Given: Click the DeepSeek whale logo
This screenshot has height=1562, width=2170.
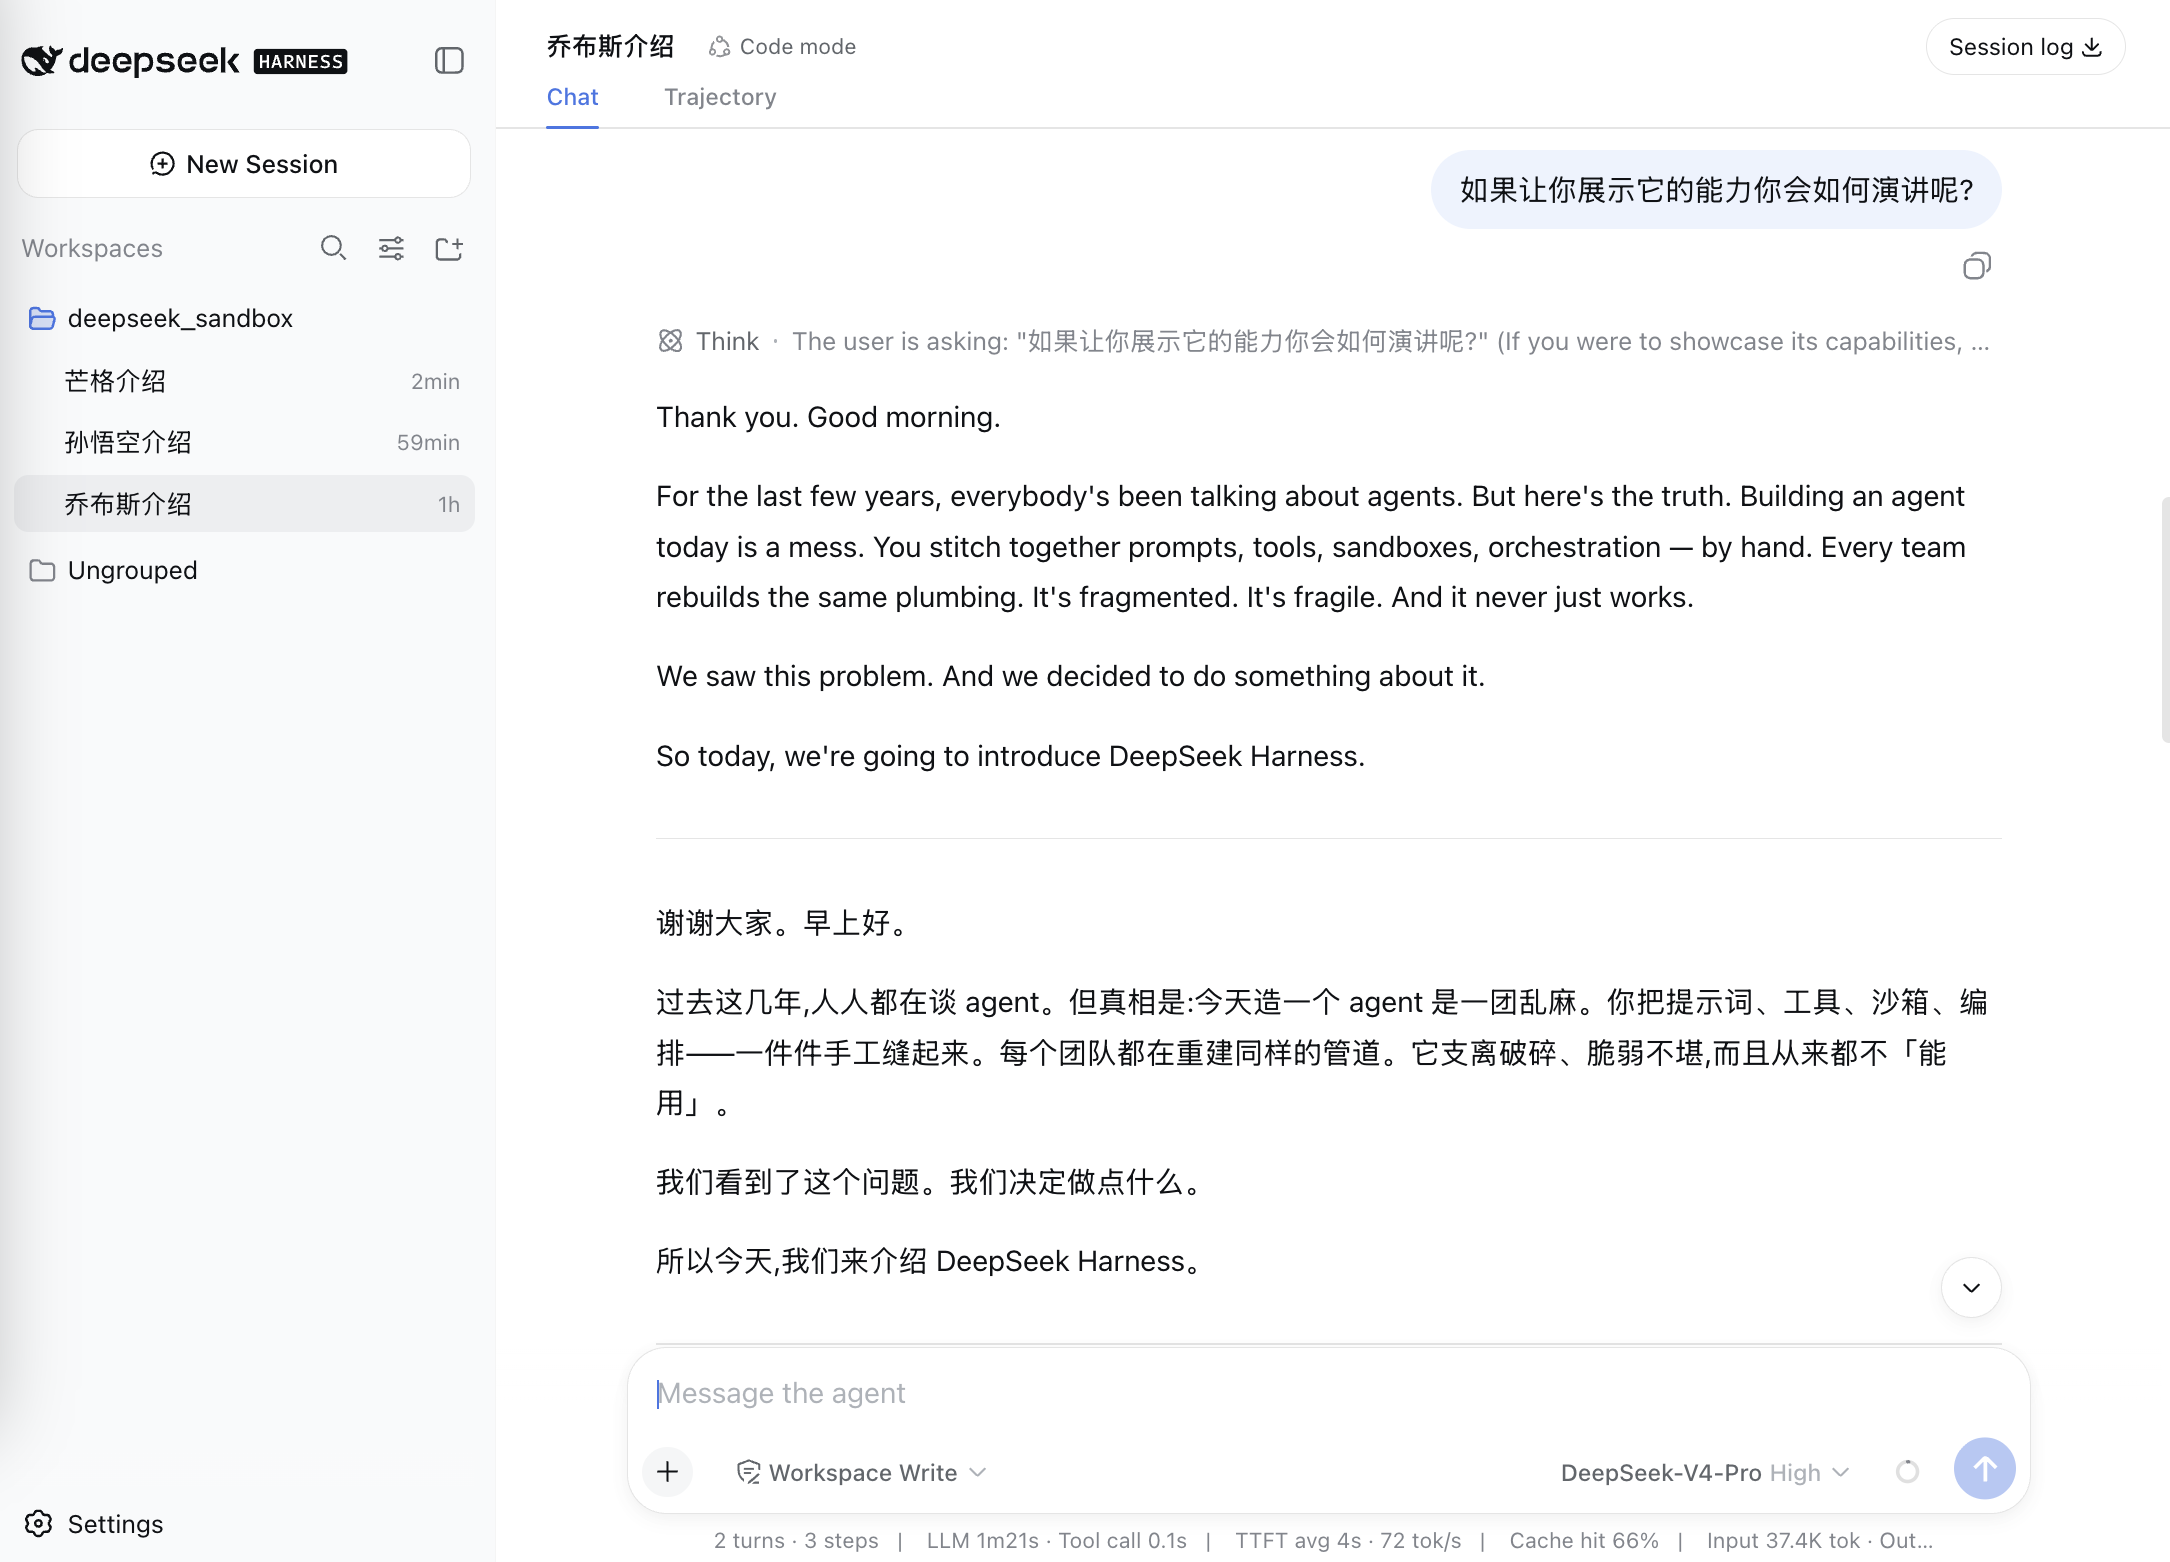Looking at the screenshot, I should tap(42, 61).
